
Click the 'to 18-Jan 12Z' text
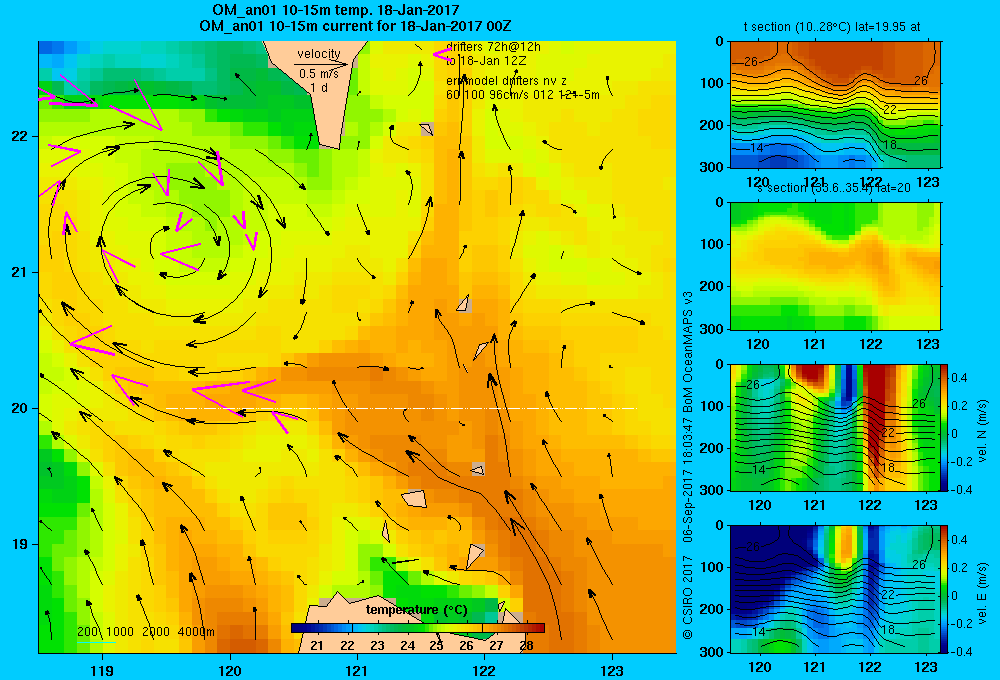coord(485,61)
